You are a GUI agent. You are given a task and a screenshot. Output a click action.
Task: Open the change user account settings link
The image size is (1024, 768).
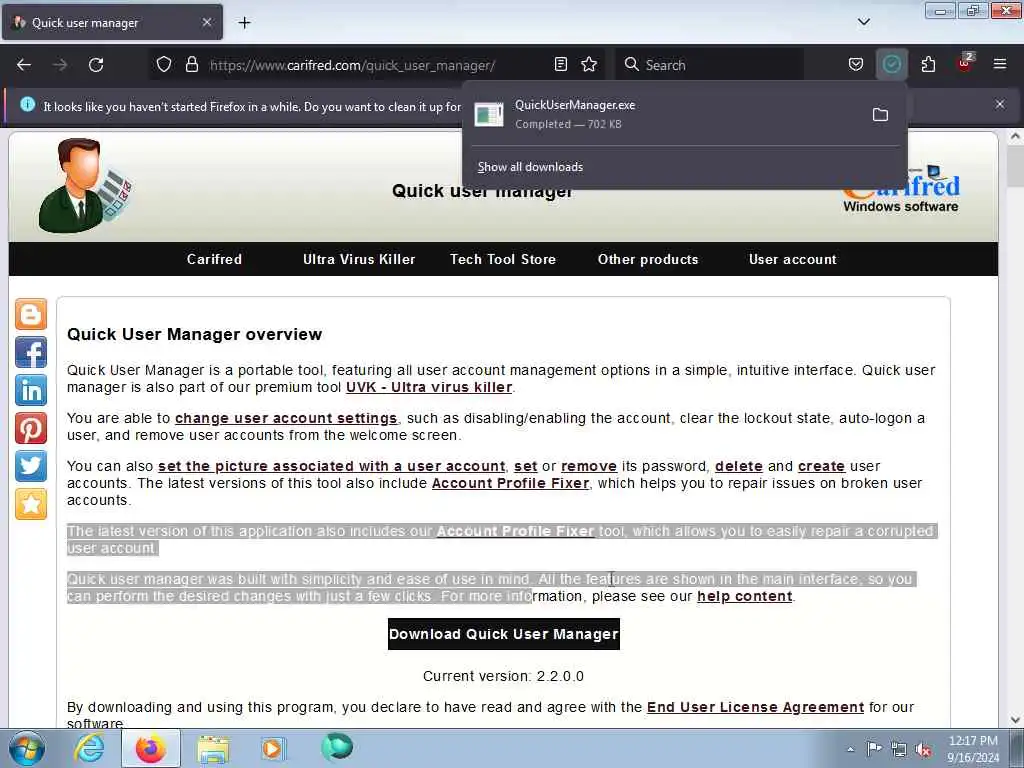point(286,418)
